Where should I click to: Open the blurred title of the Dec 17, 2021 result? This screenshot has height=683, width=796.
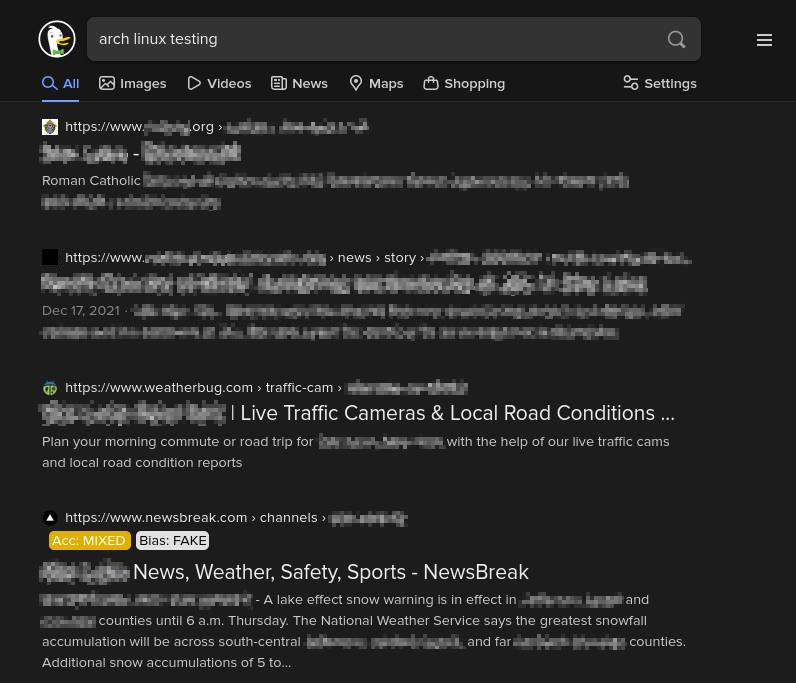coord(344,283)
